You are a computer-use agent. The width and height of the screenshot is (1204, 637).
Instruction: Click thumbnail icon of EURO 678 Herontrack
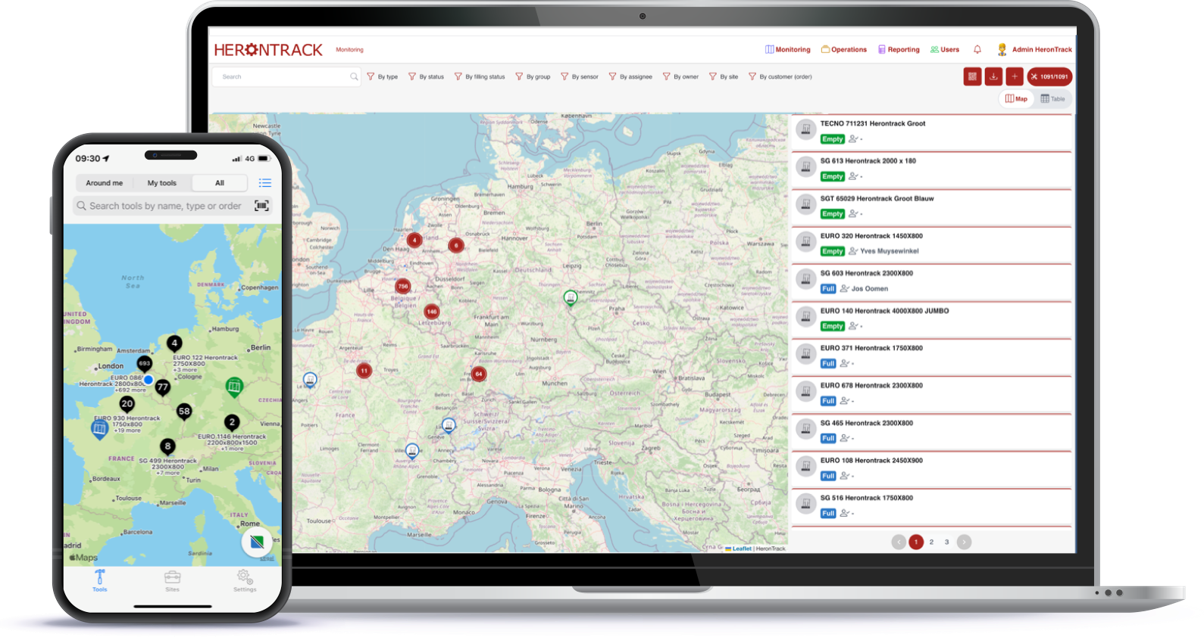point(806,392)
